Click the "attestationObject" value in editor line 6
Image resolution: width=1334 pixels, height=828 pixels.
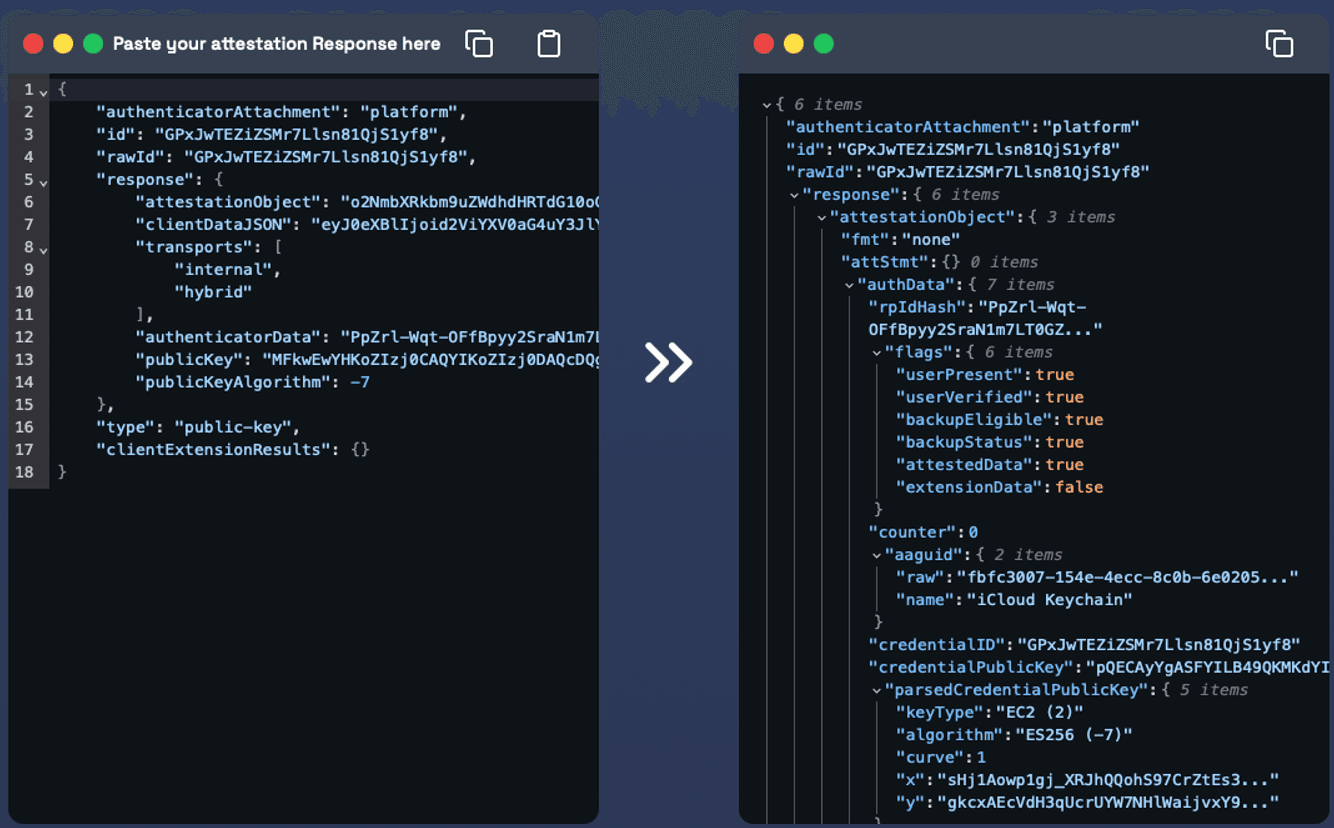(469, 202)
